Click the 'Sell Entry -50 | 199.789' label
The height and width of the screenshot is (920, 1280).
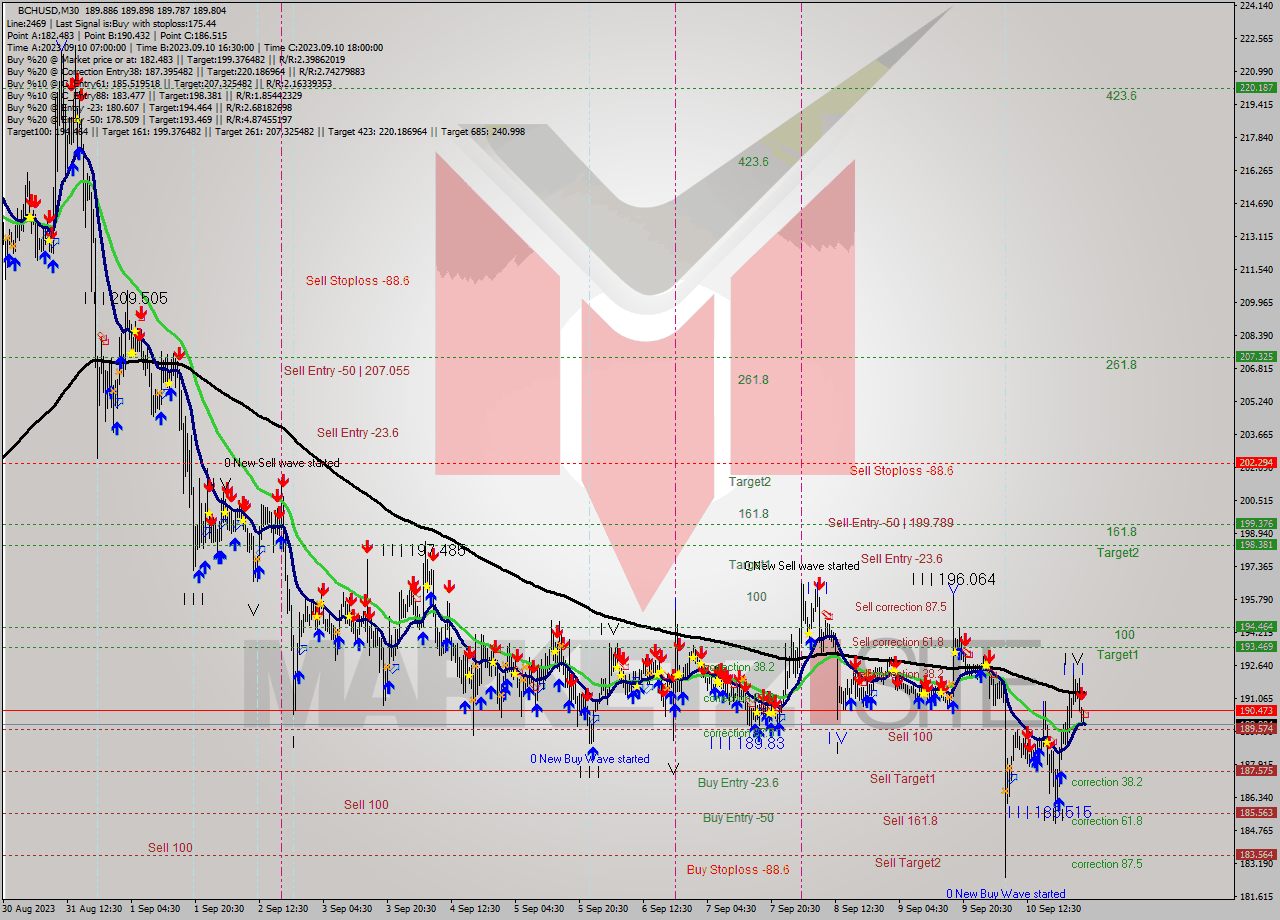click(x=890, y=522)
